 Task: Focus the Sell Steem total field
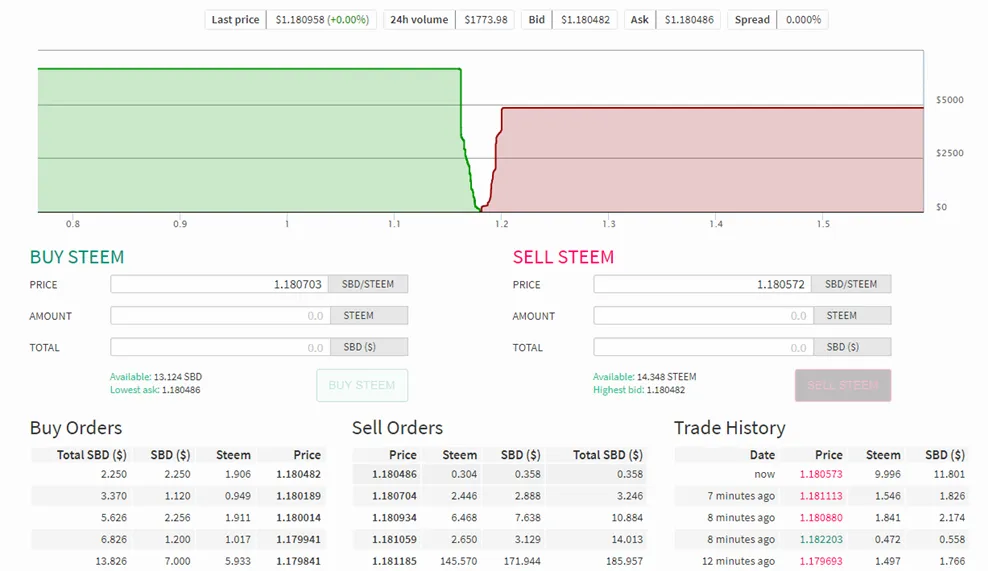pos(703,347)
